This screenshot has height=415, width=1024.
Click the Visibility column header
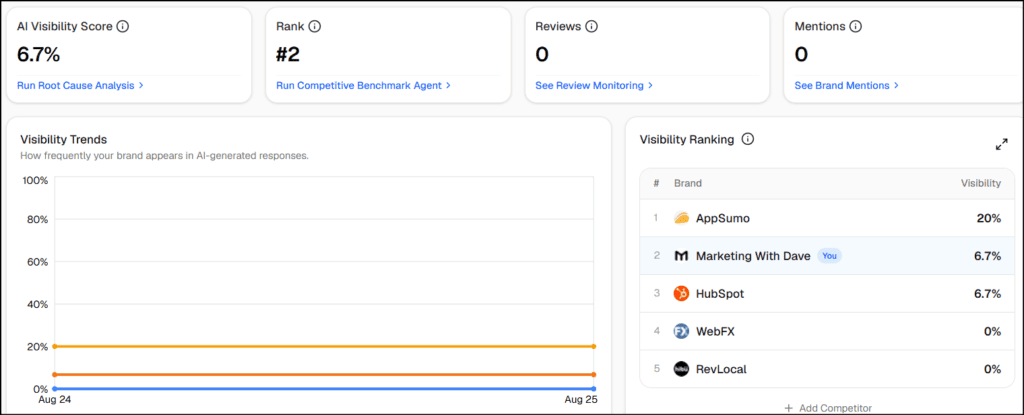coord(981,183)
